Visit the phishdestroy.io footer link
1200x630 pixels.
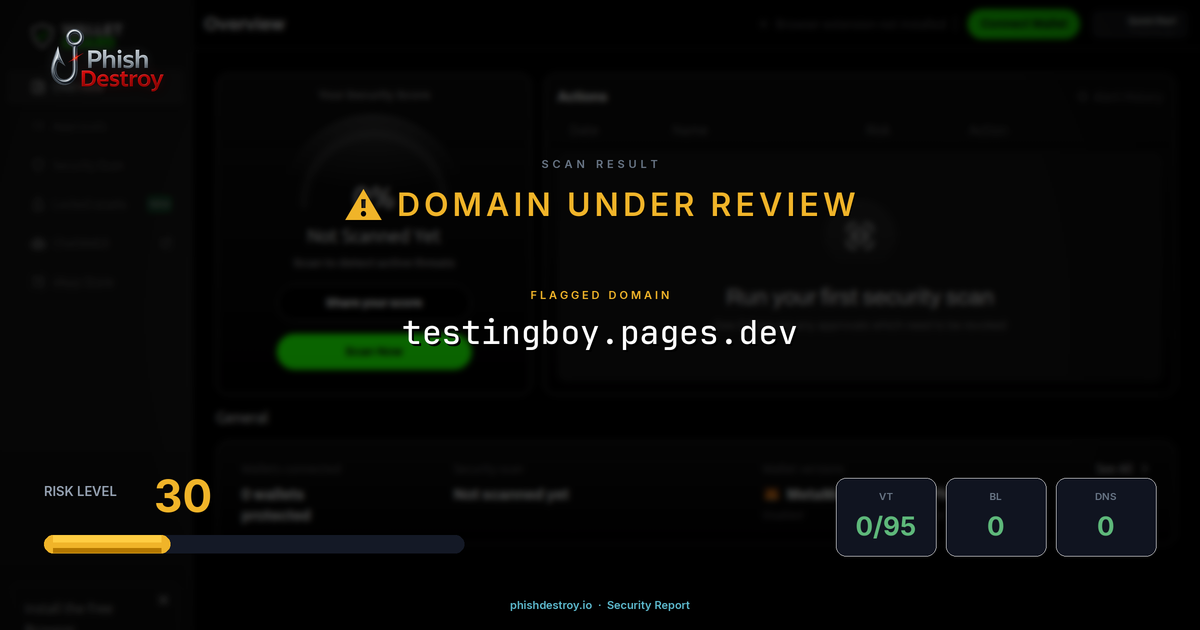(x=550, y=605)
